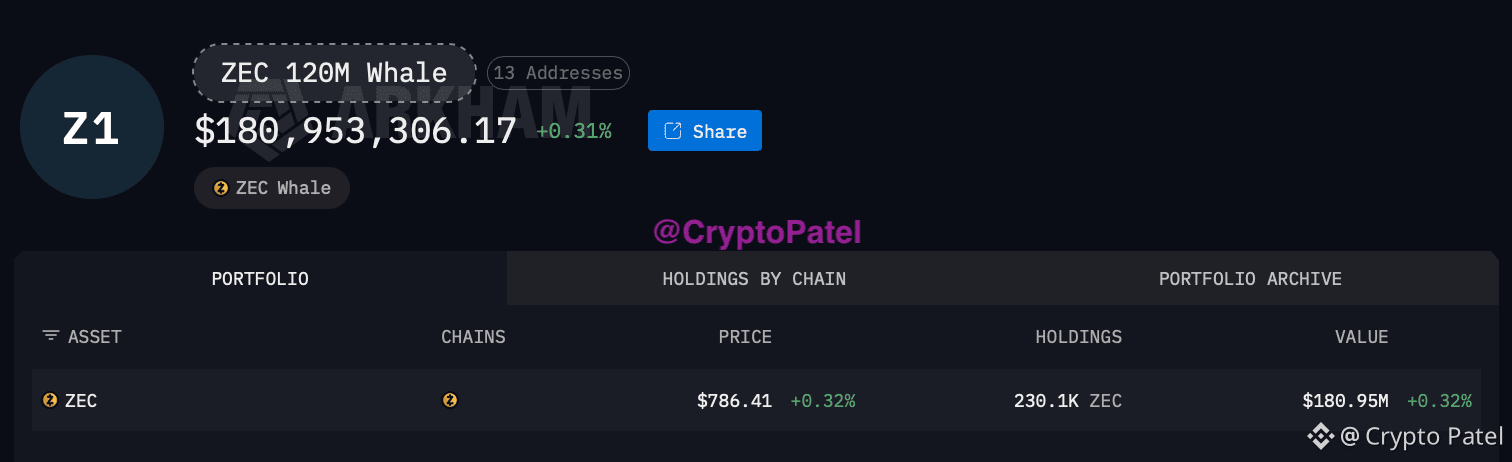1512x462 pixels.
Task: Click the Binance logo icon in watermark
Action: 1320,436
